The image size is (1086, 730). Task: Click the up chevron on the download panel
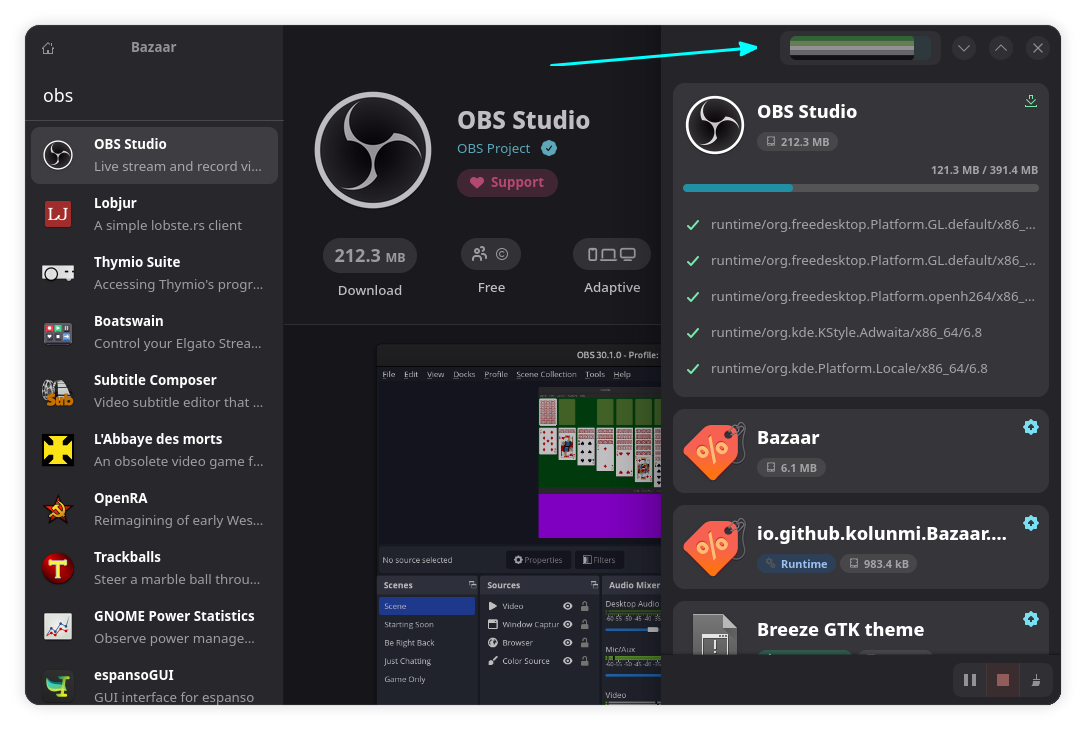click(x=1000, y=47)
